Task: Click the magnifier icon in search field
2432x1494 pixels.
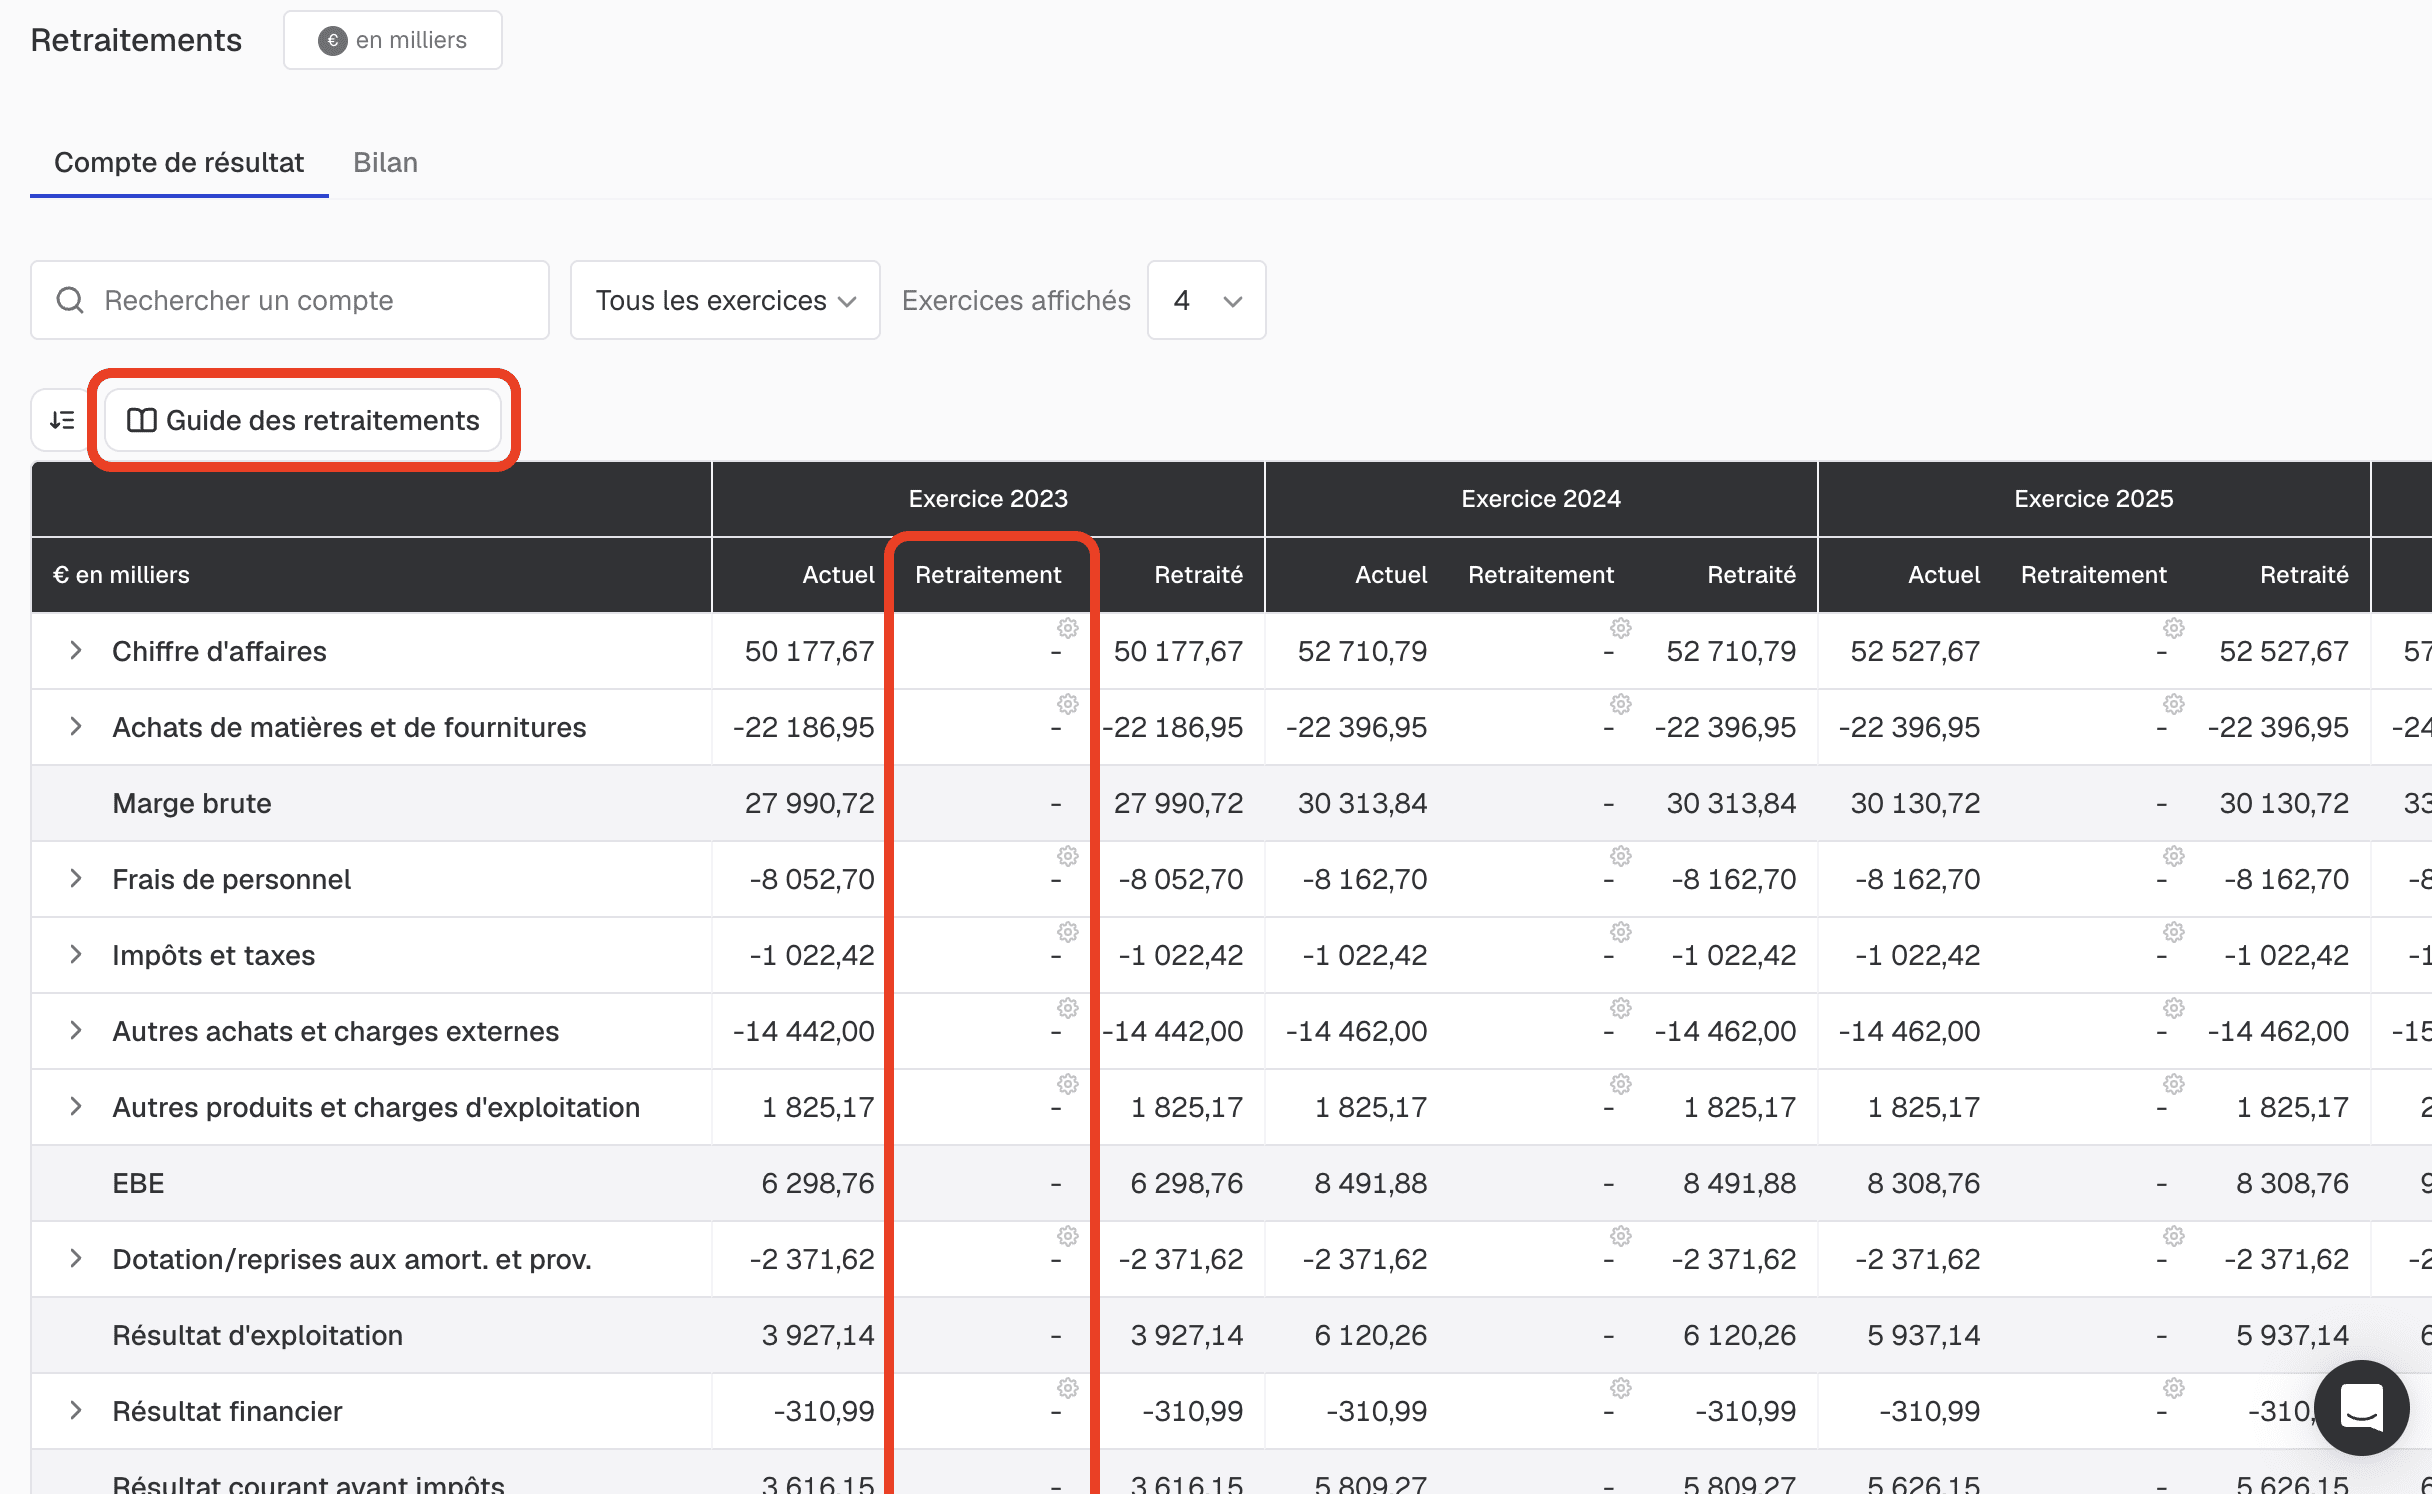Action: coord(70,300)
